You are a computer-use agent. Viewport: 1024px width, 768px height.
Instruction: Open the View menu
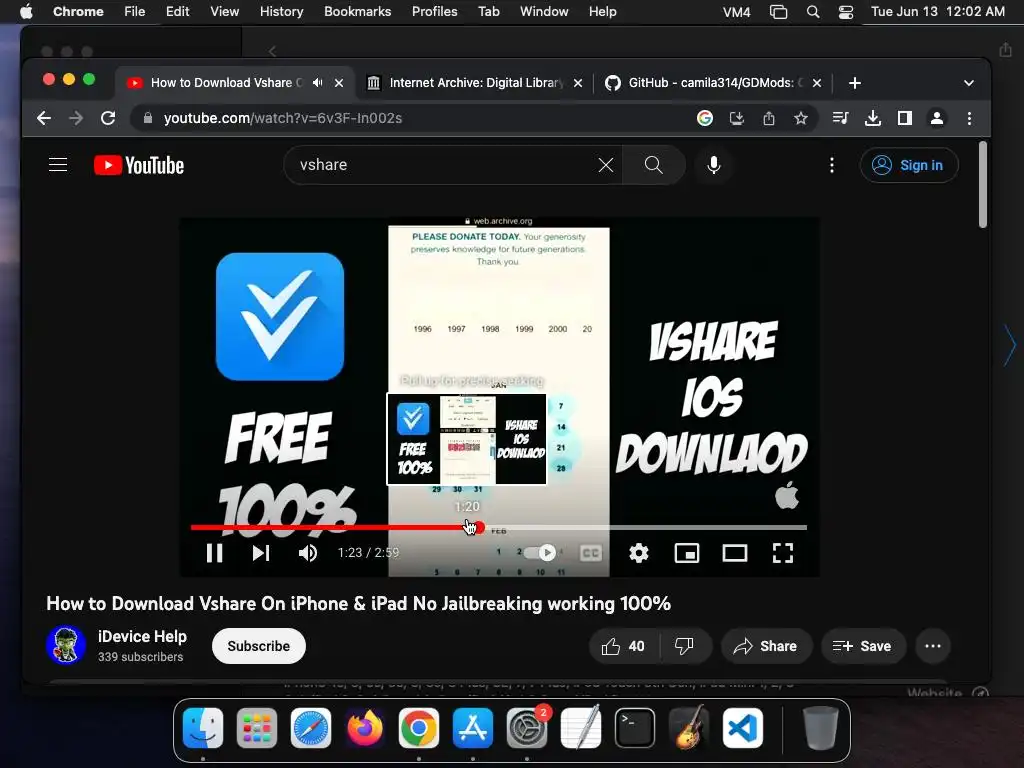click(x=224, y=12)
